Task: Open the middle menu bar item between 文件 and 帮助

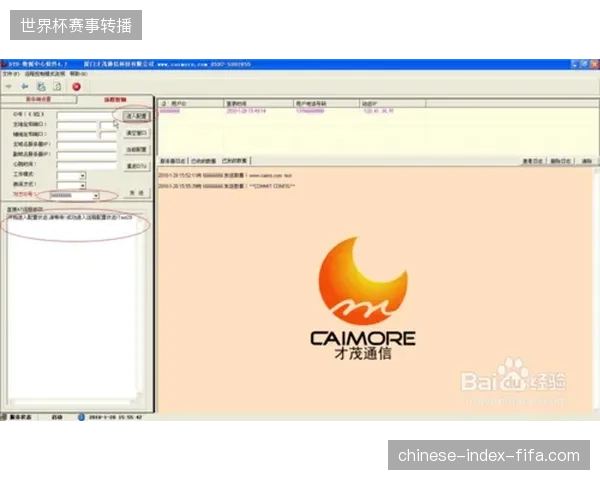Action: (45, 74)
